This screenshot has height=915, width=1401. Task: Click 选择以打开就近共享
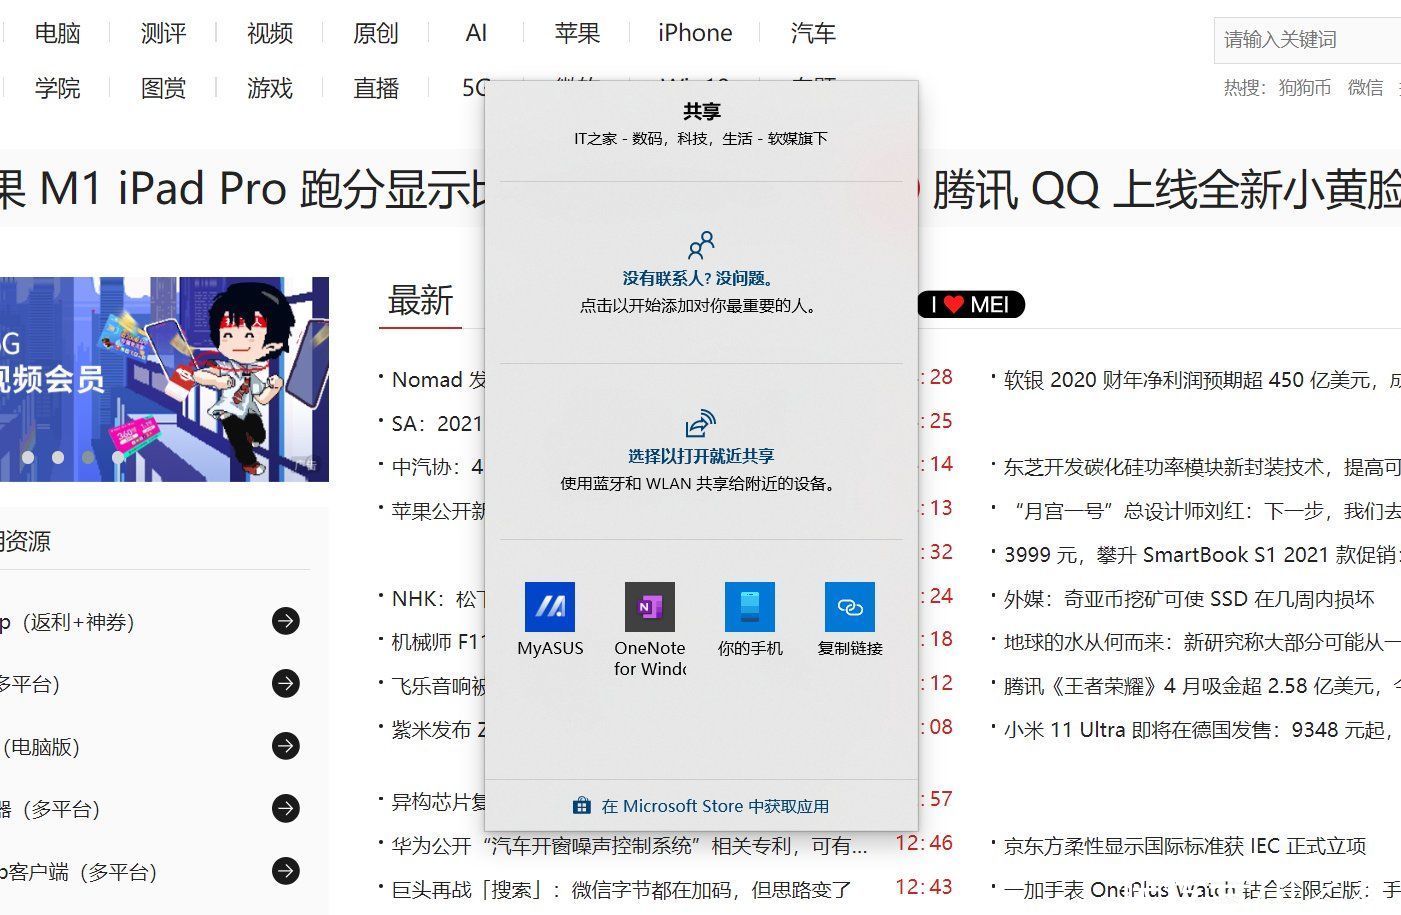[x=701, y=456]
